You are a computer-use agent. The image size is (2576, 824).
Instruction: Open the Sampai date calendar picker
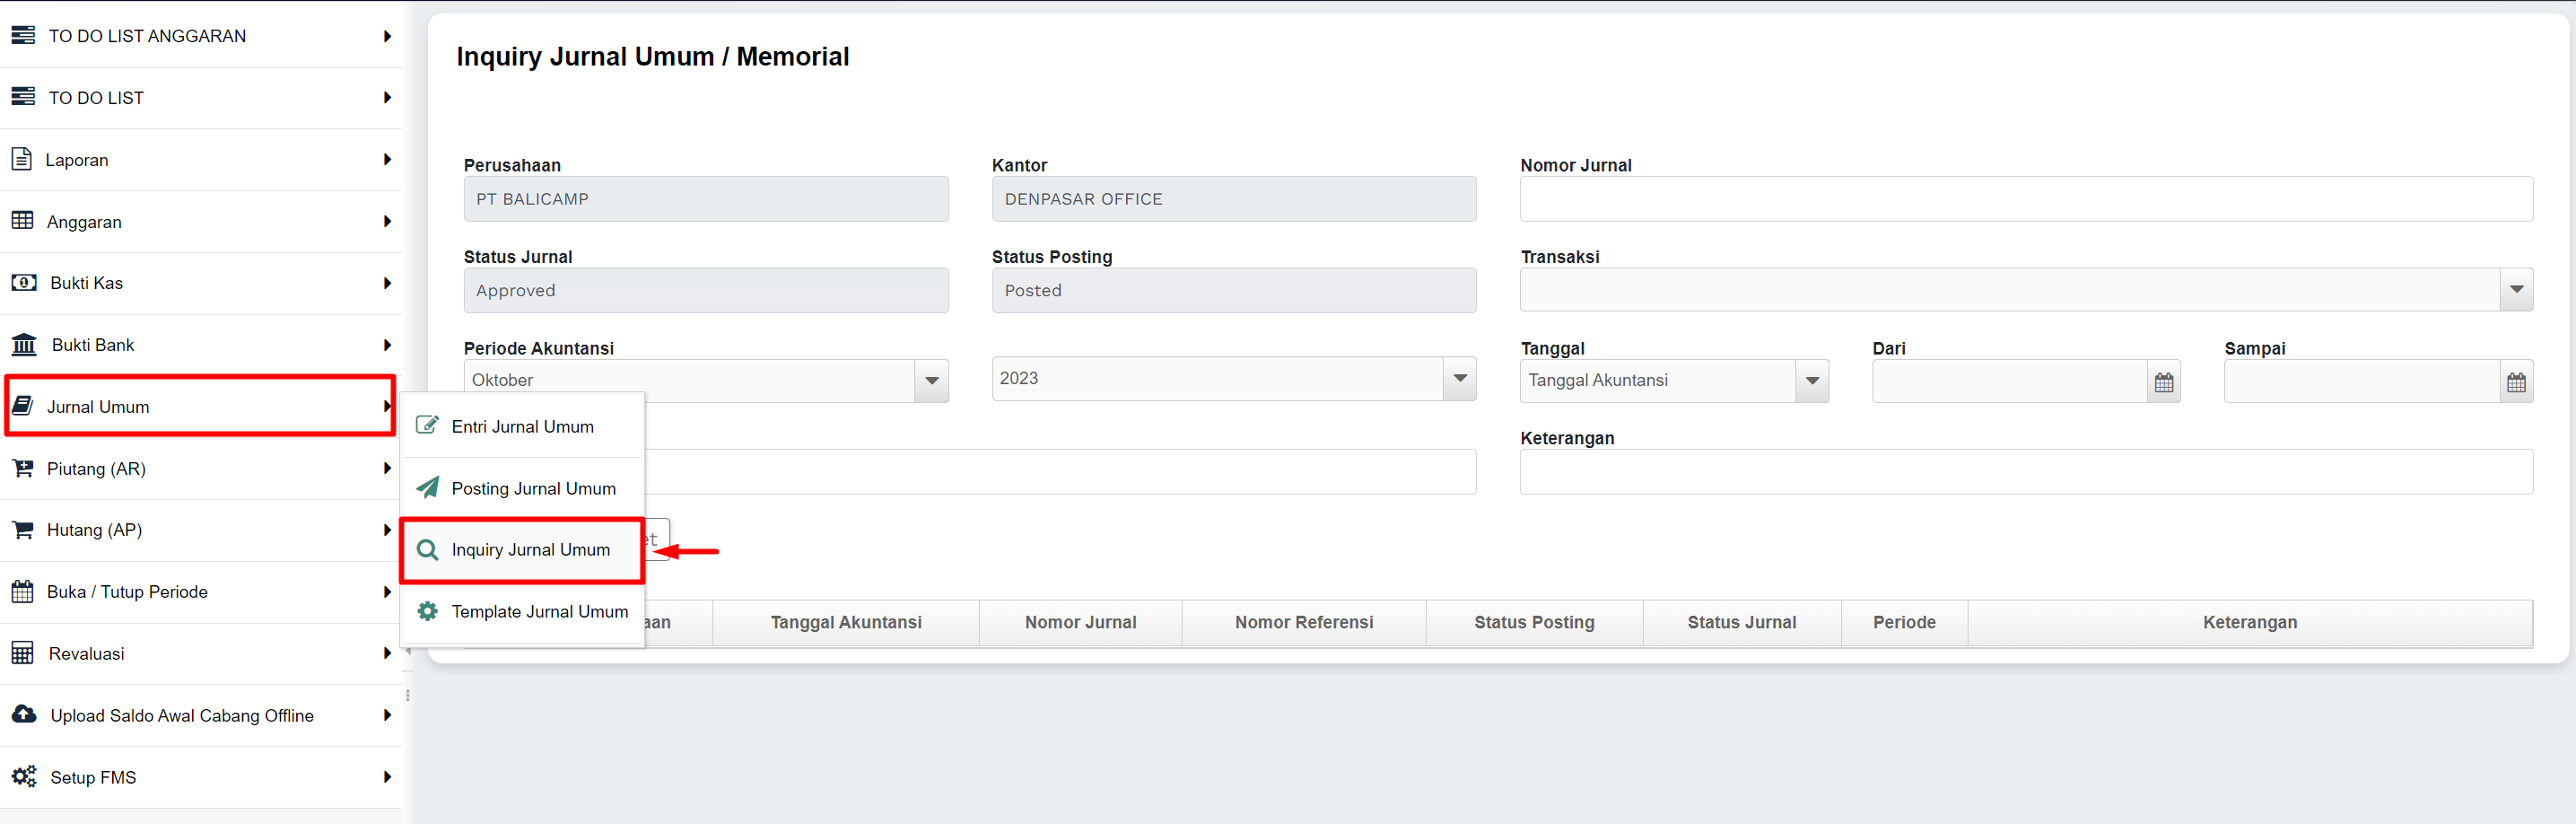pyautogui.click(x=2515, y=382)
